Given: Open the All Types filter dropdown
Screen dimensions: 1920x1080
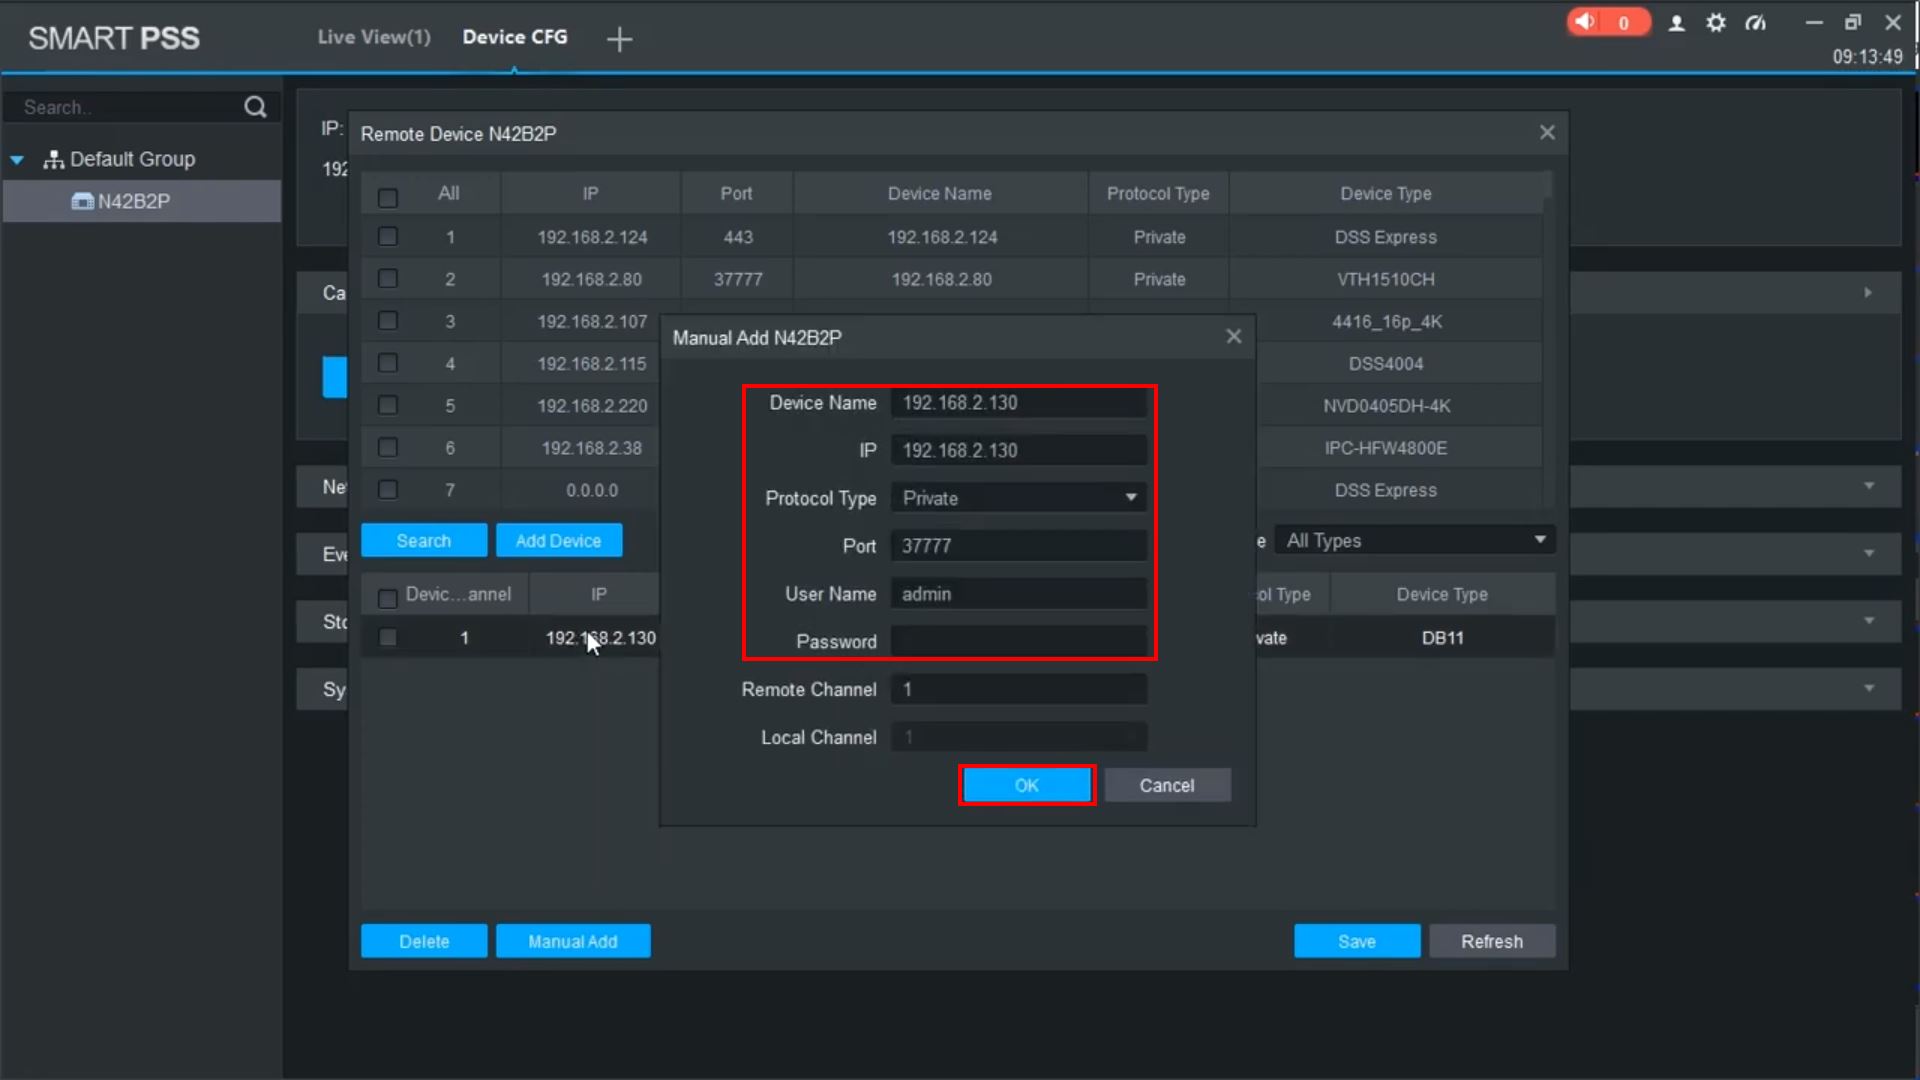Looking at the screenshot, I should (1415, 540).
